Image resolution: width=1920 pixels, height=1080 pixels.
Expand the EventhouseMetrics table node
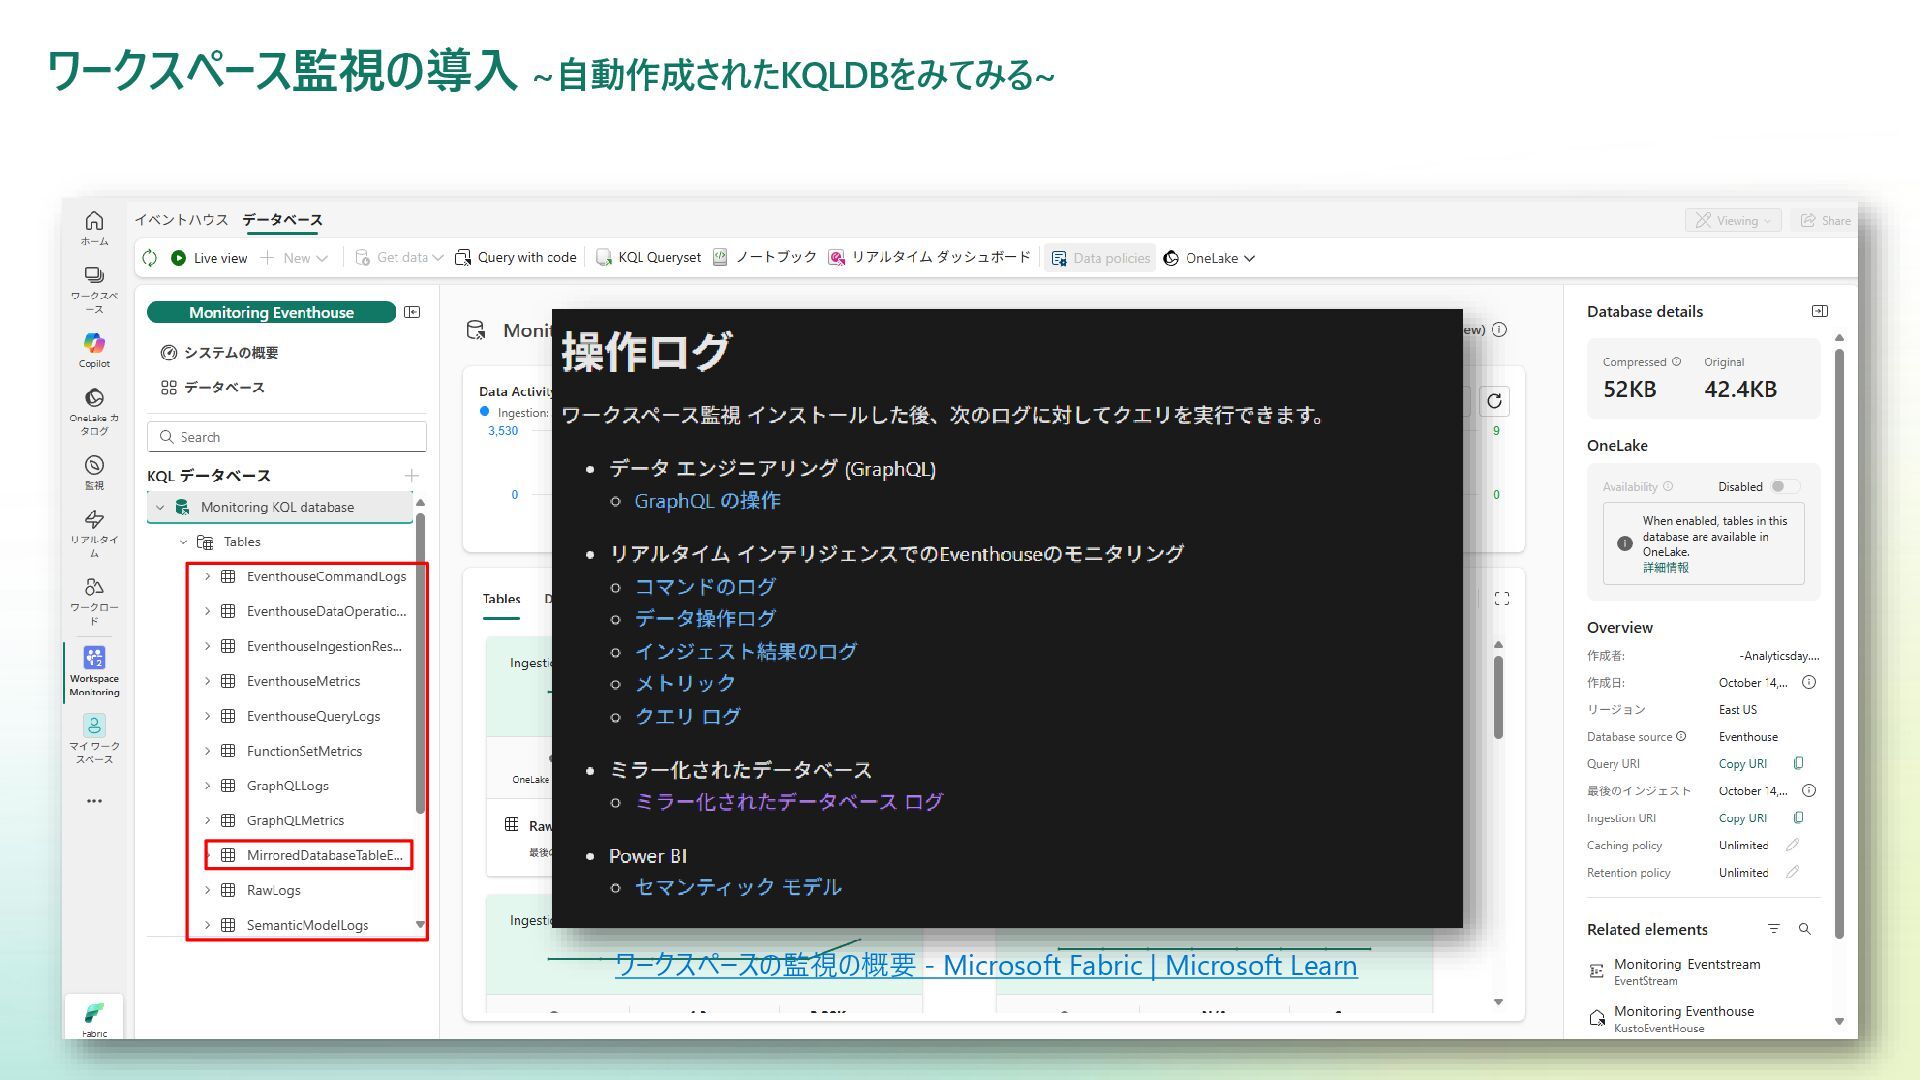point(208,681)
